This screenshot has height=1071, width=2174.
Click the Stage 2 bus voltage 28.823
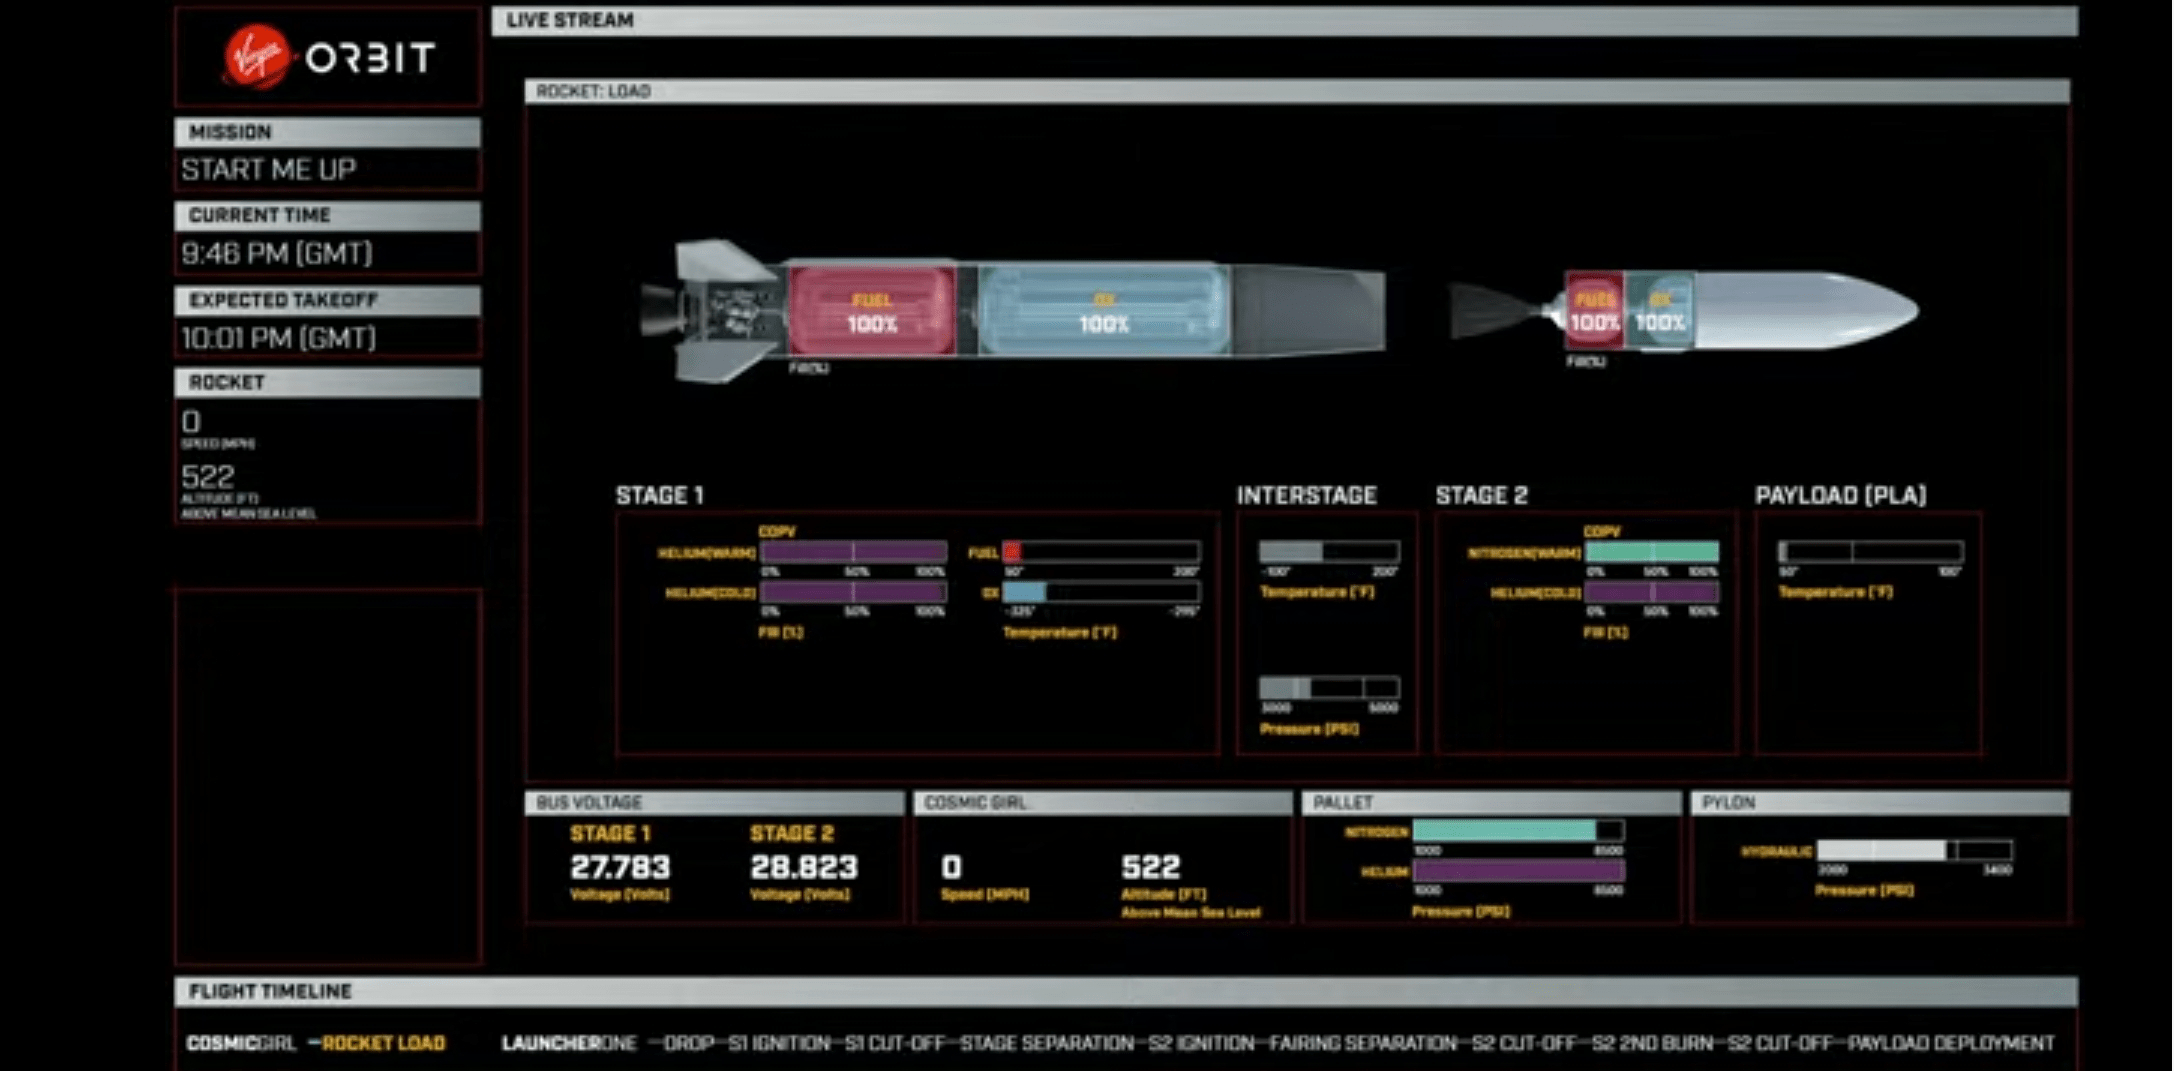pos(804,867)
